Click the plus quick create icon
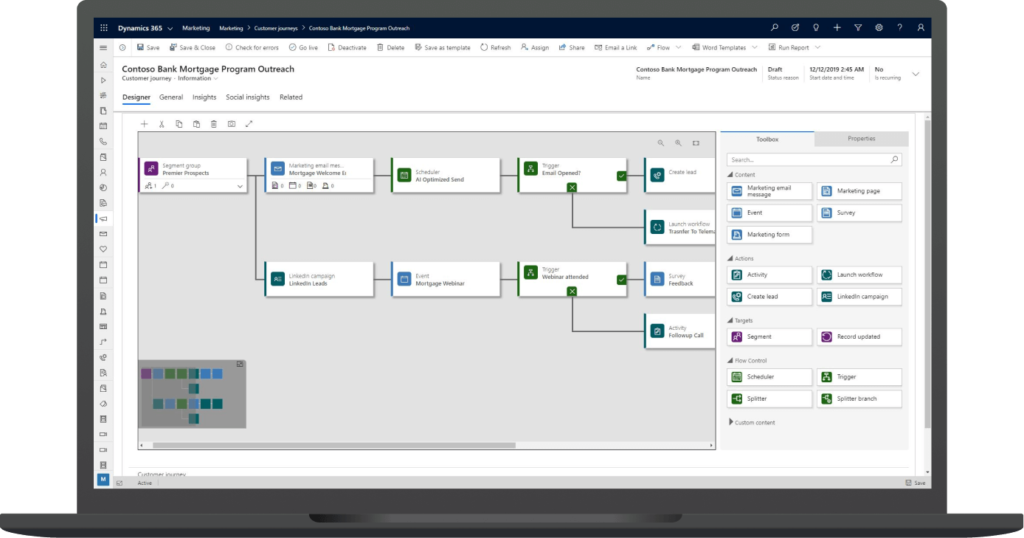 click(x=837, y=28)
